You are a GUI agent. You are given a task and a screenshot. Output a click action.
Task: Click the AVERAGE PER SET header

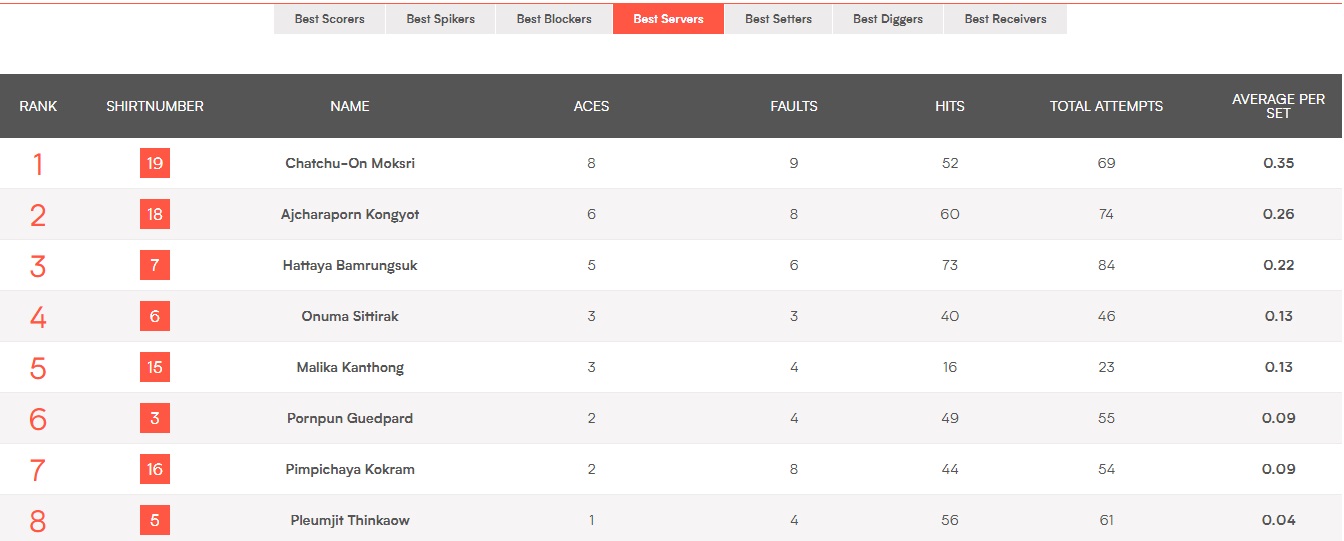[x=1278, y=106]
